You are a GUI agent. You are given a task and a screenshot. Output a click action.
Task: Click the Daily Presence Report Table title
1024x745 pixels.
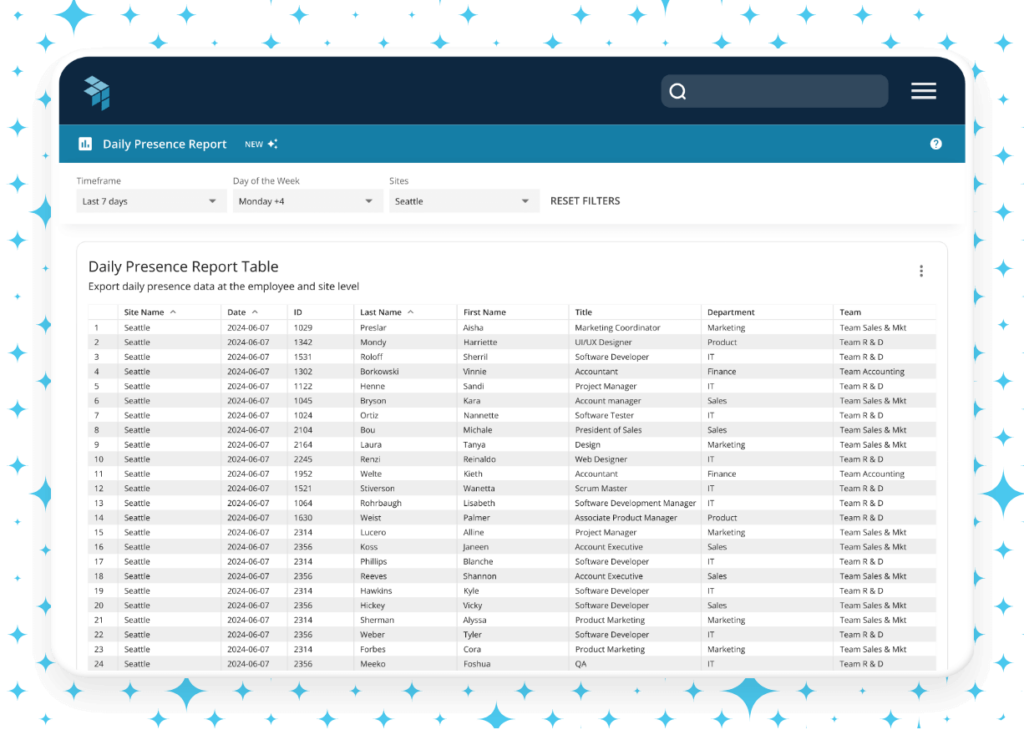(x=183, y=266)
